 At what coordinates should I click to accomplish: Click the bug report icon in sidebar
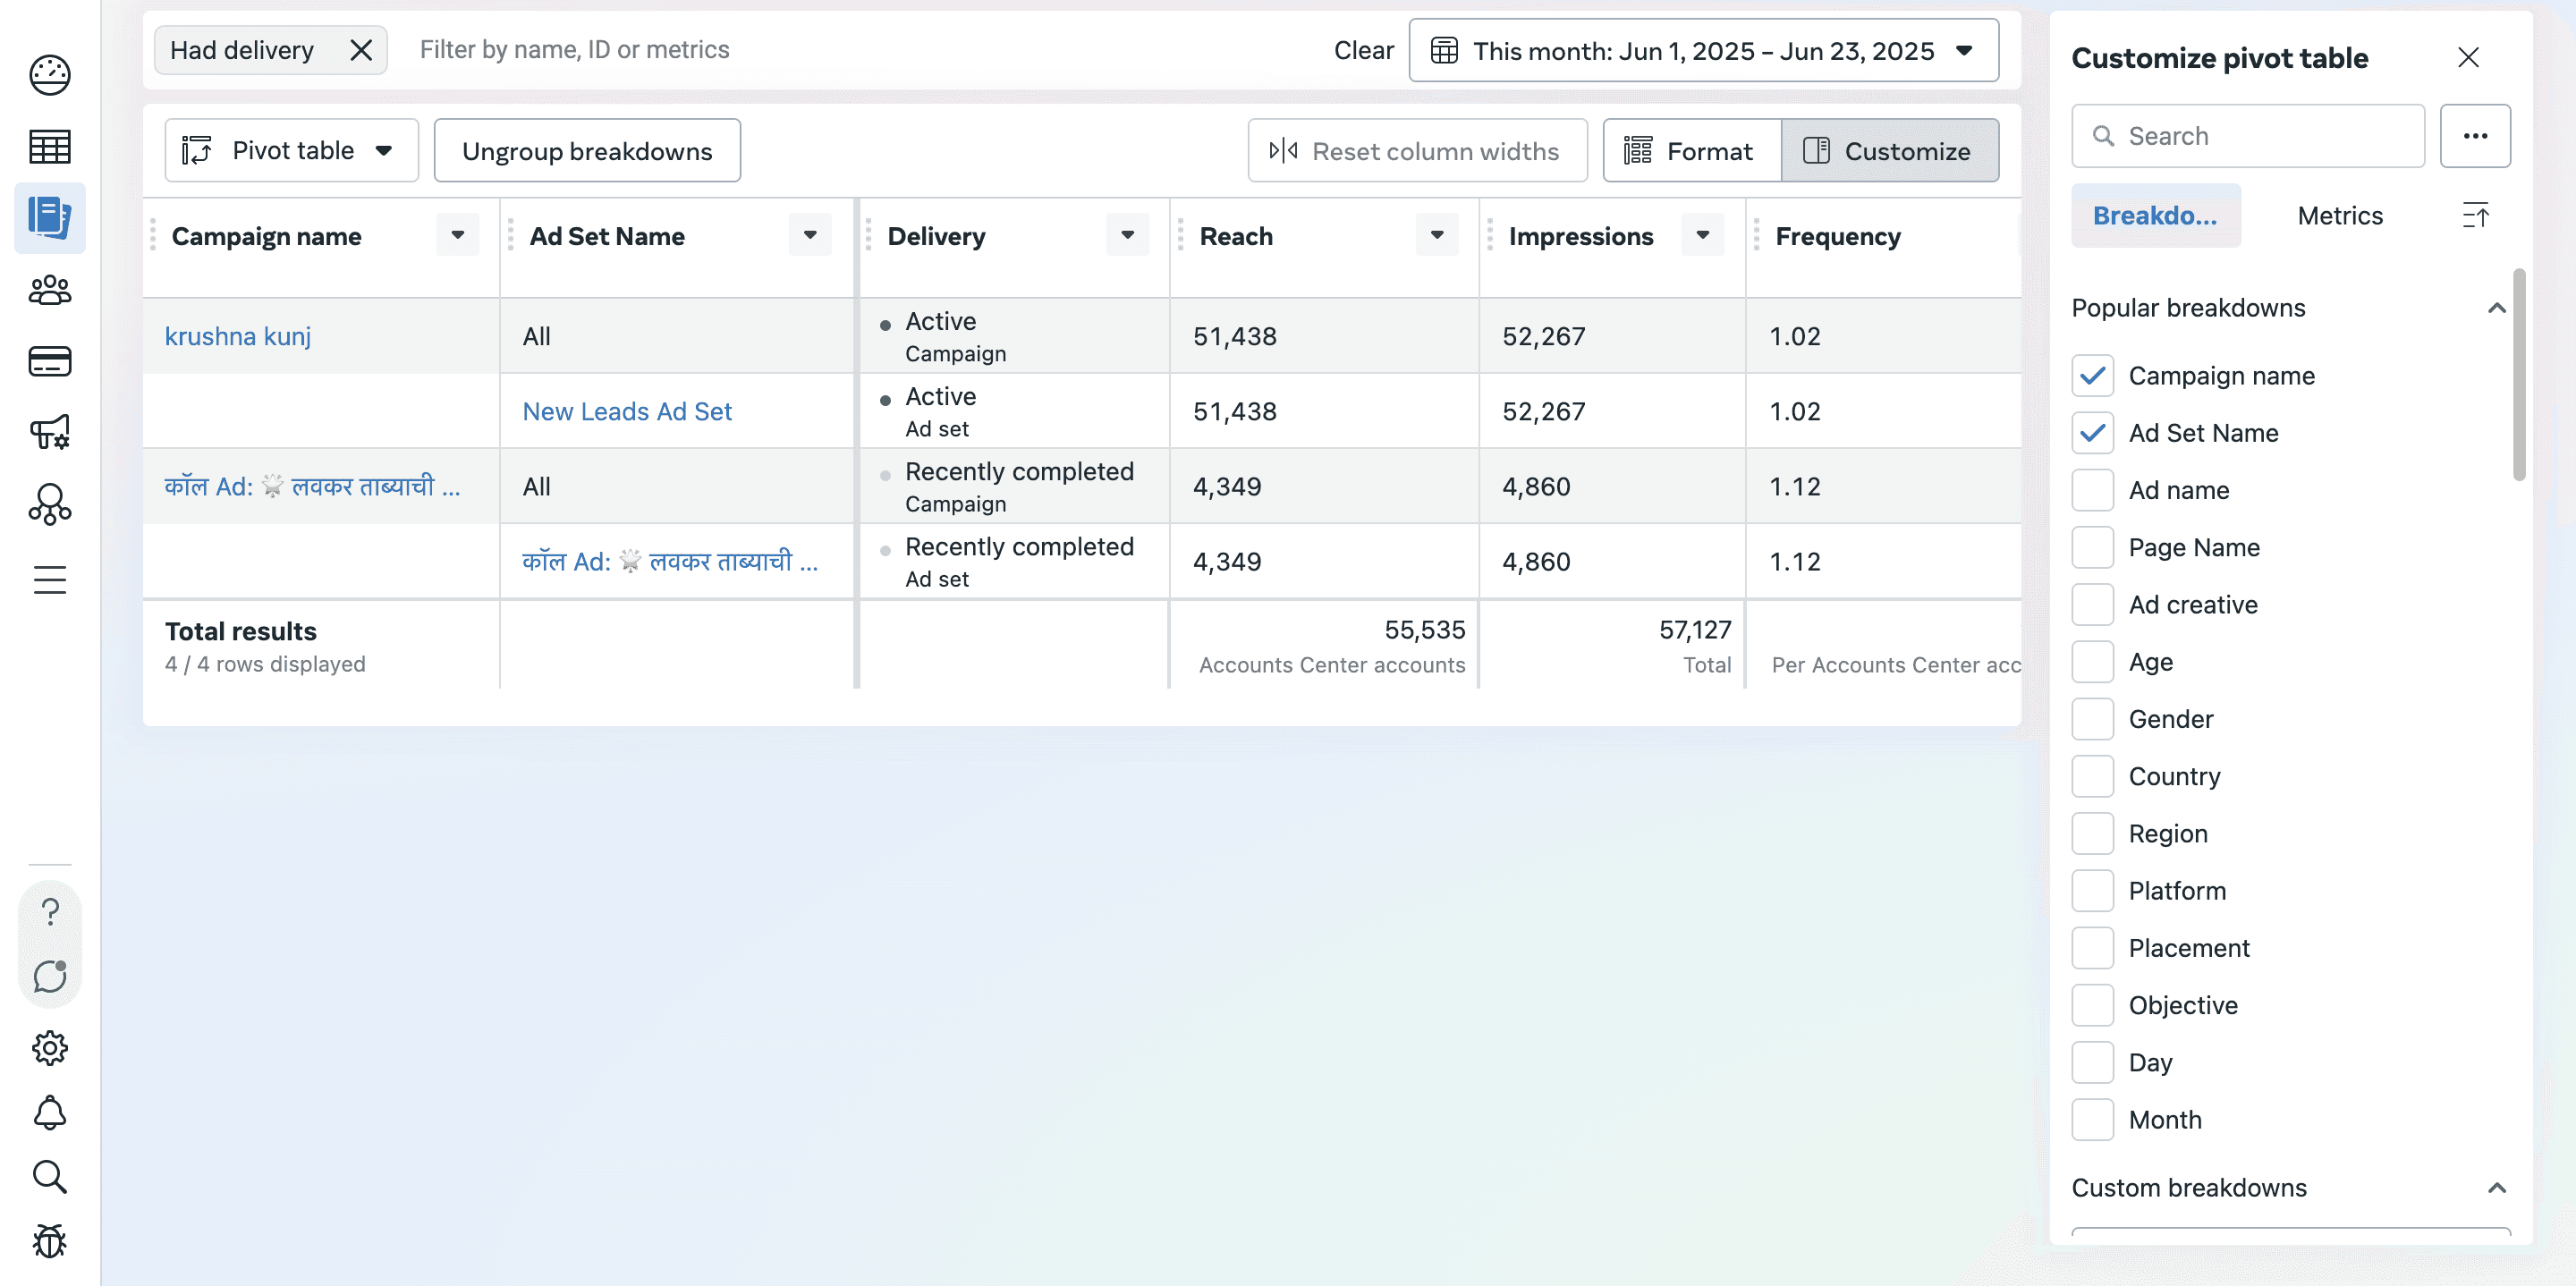49,1241
